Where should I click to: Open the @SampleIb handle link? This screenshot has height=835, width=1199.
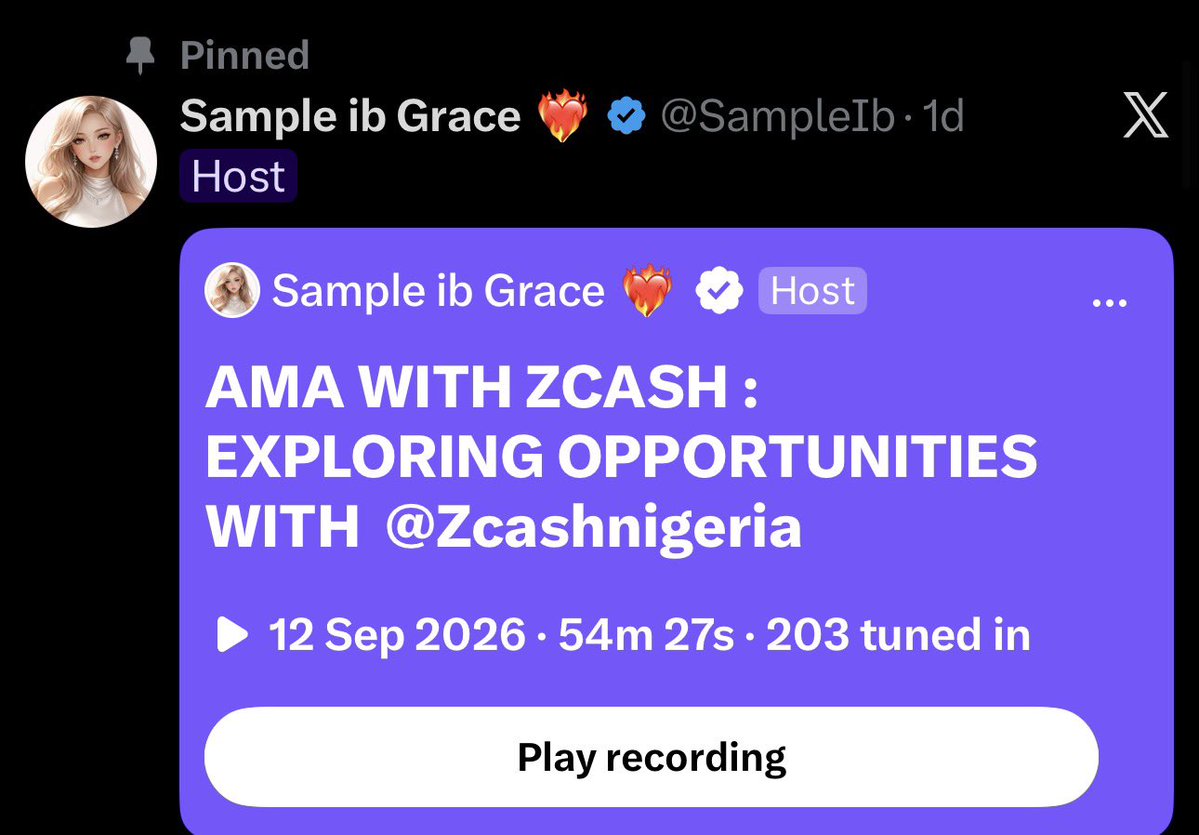777,117
